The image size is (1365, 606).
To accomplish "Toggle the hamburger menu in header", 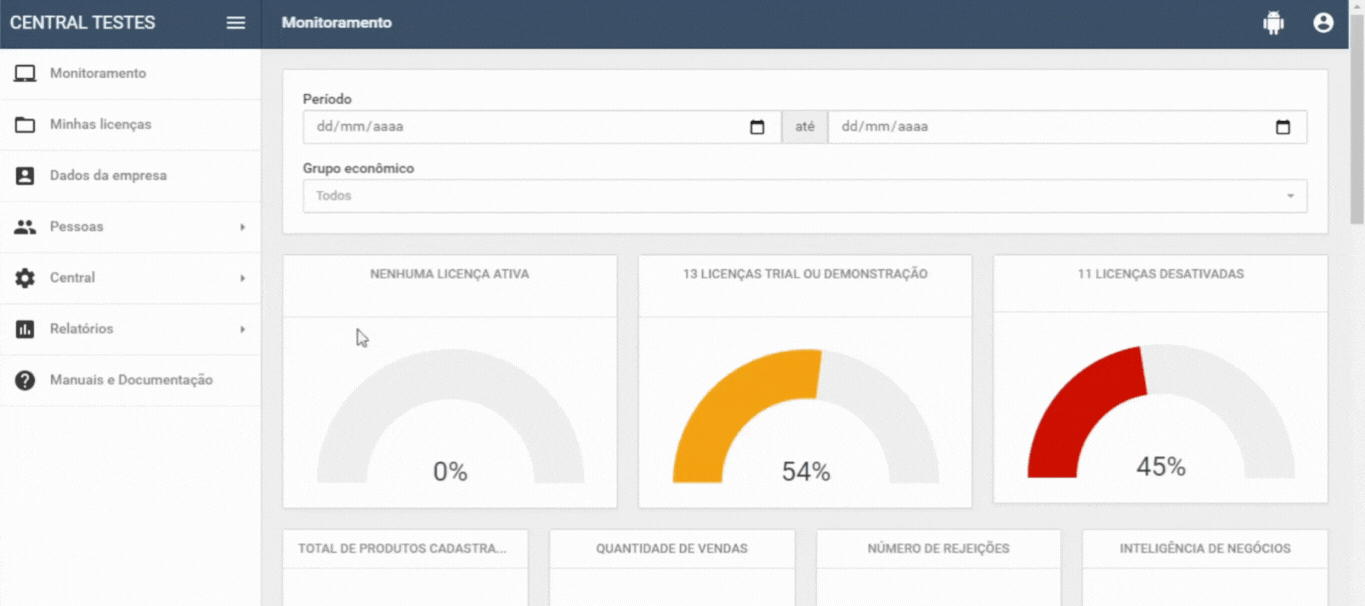I will 236,23.
